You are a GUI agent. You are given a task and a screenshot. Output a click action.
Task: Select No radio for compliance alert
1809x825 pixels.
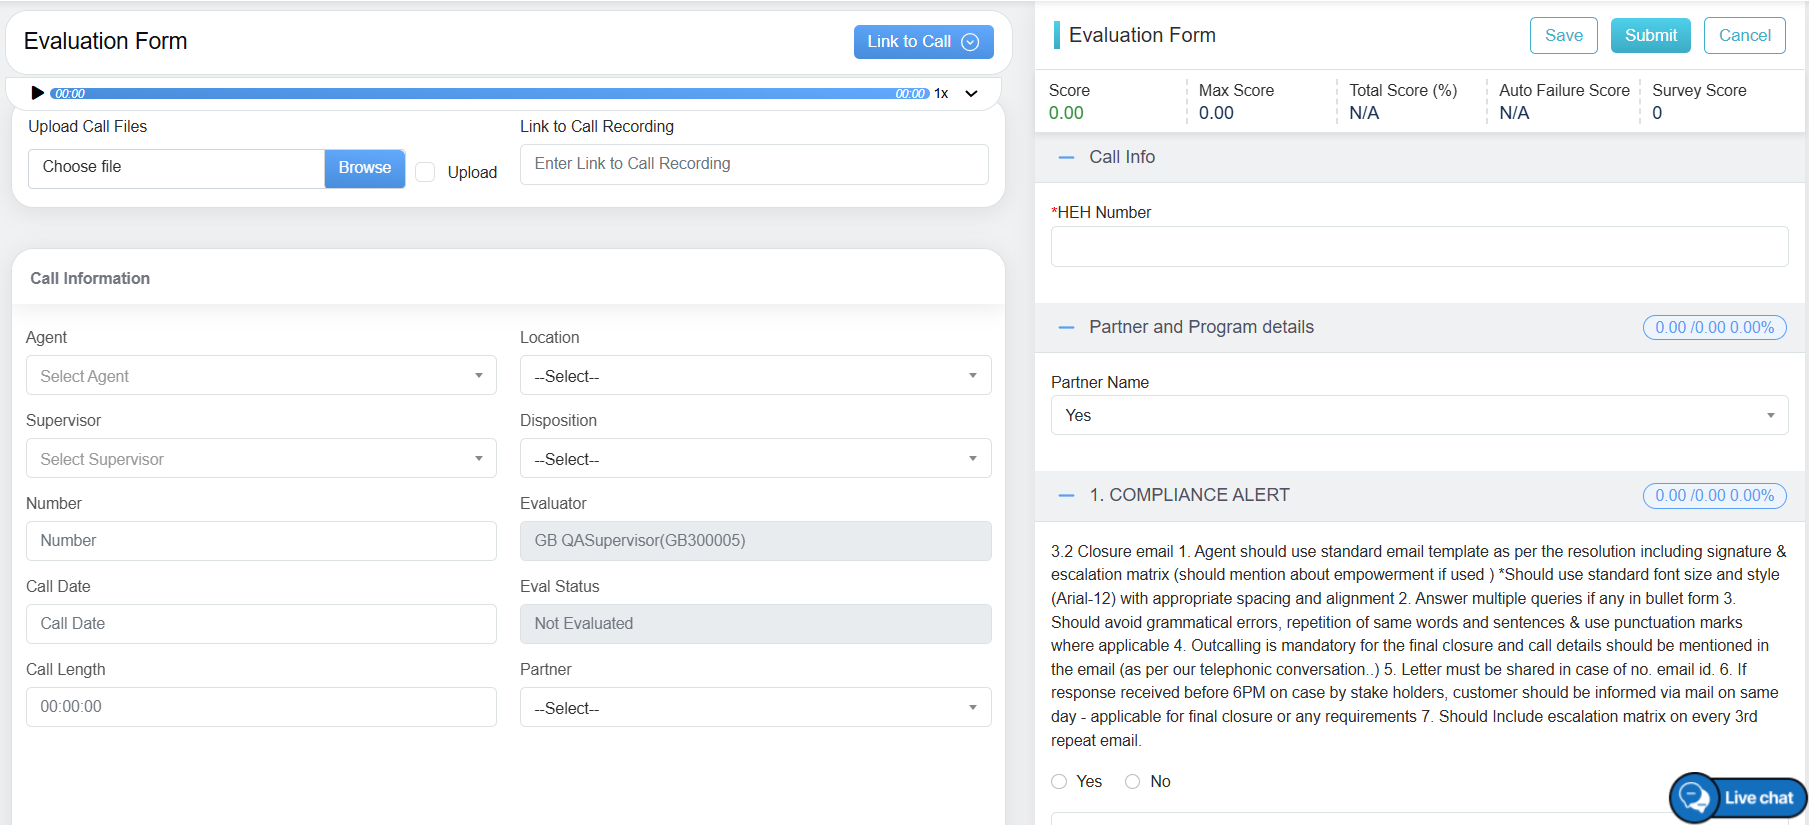pyautogui.click(x=1132, y=782)
